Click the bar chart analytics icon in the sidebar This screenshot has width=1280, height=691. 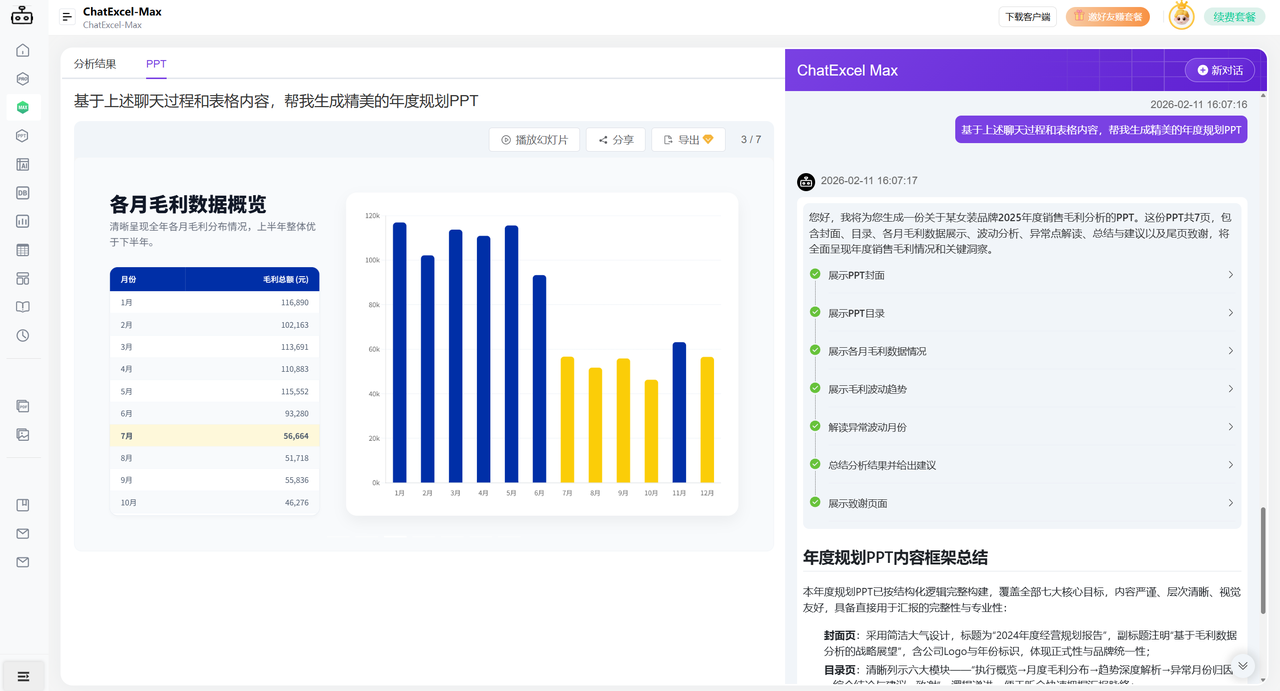coord(22,221)
